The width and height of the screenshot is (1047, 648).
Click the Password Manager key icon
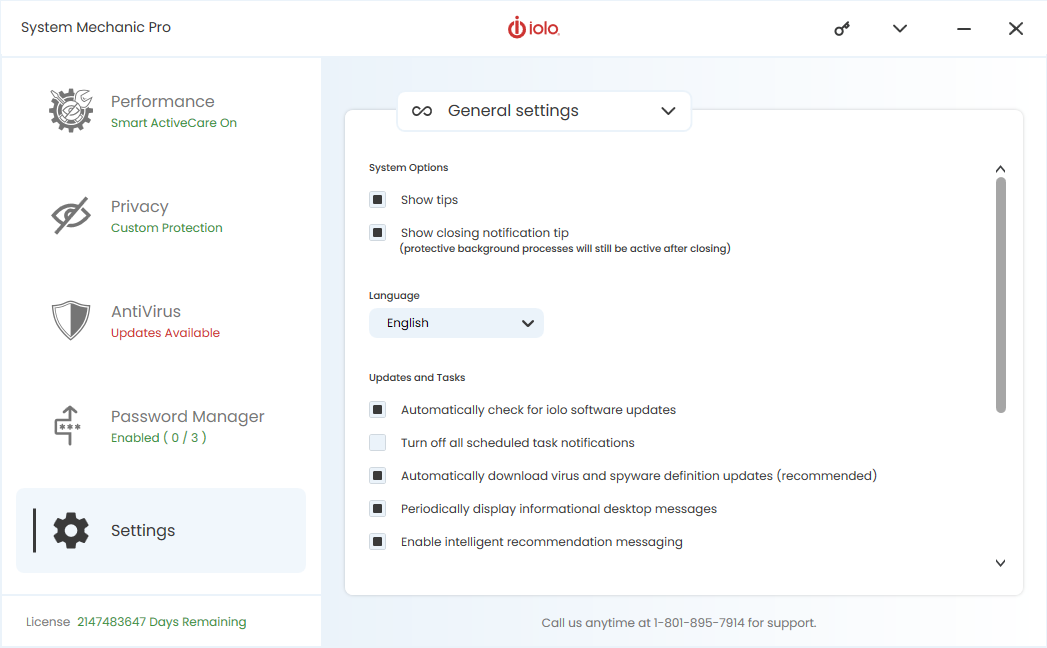pos(67,425)
